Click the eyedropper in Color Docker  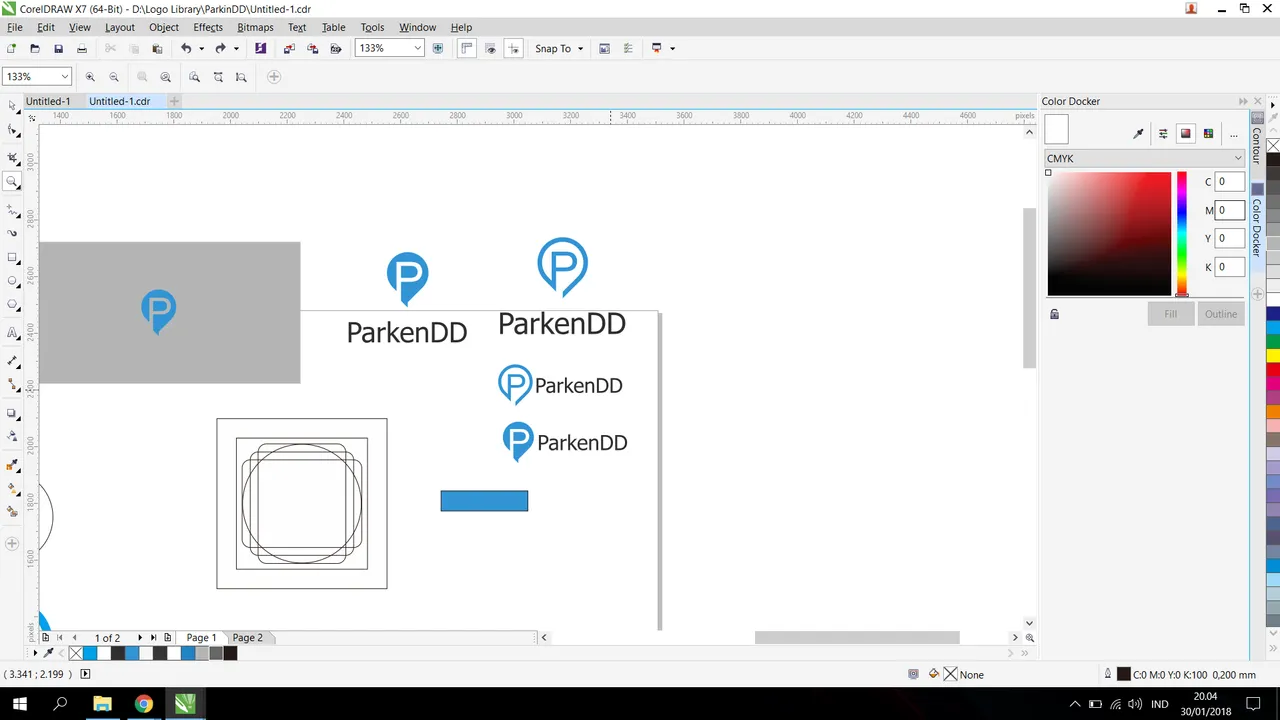point(1138,133)
